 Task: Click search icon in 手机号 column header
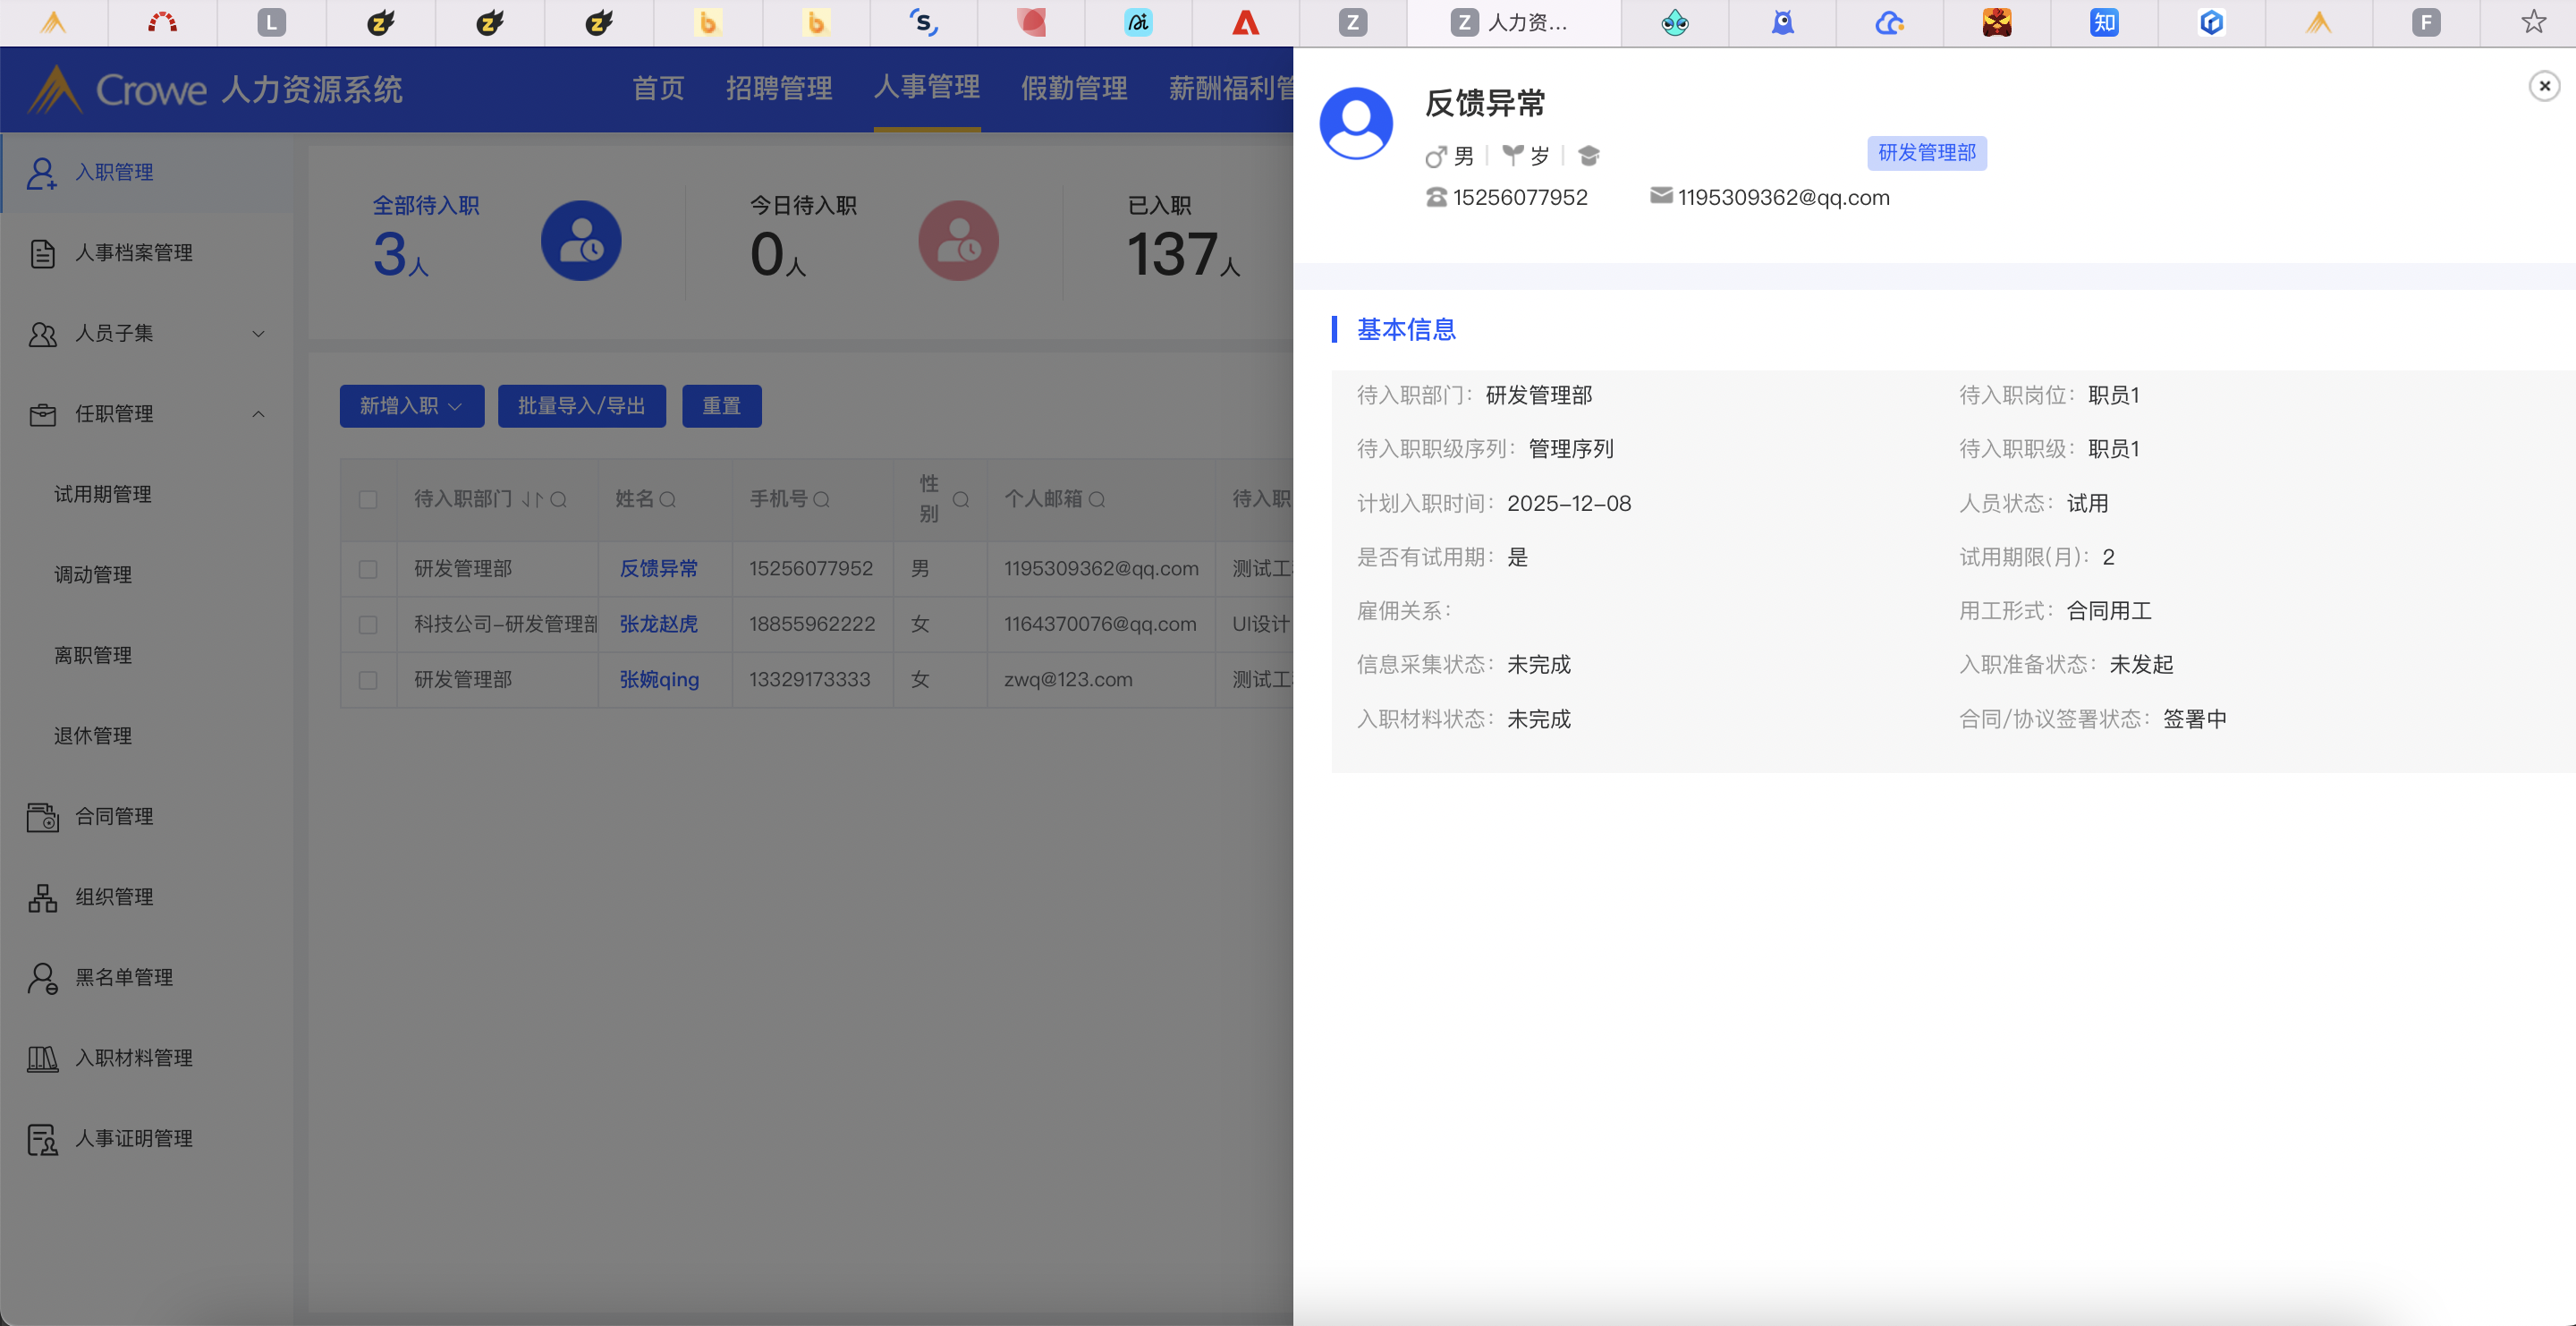tap(822, 499)
